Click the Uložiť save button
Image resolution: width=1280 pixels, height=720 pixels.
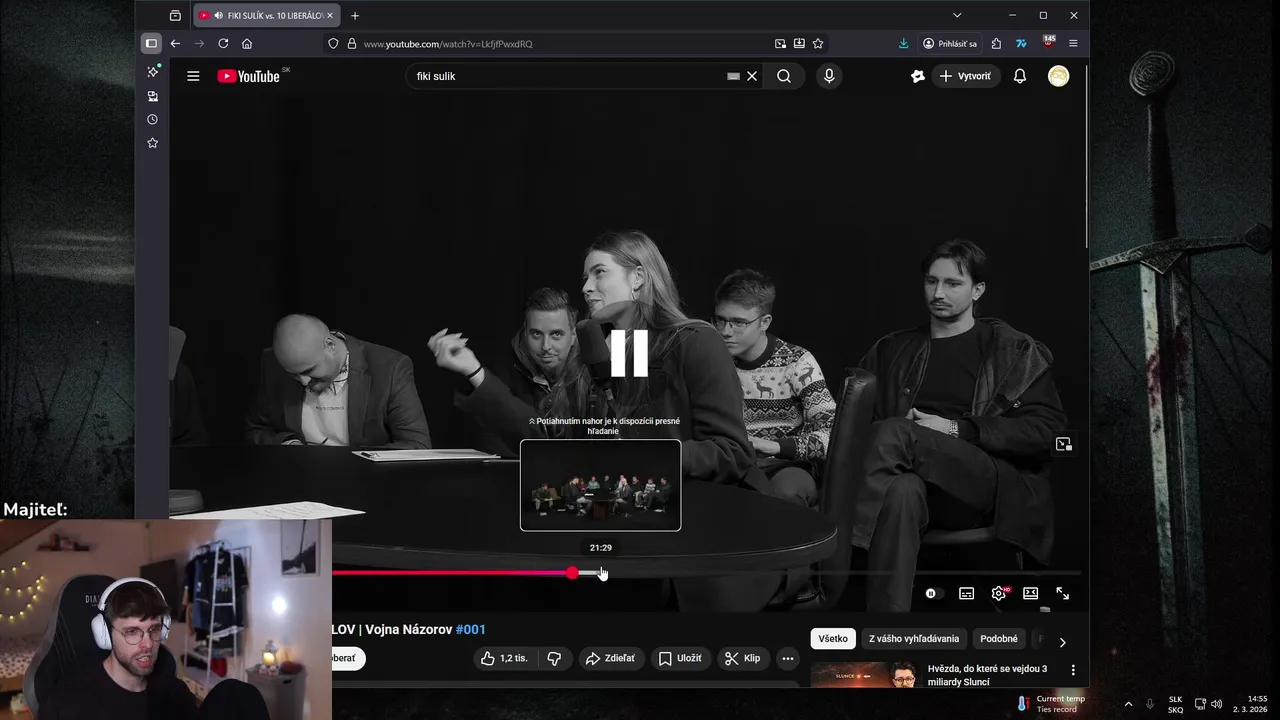[x=680, y=658]
